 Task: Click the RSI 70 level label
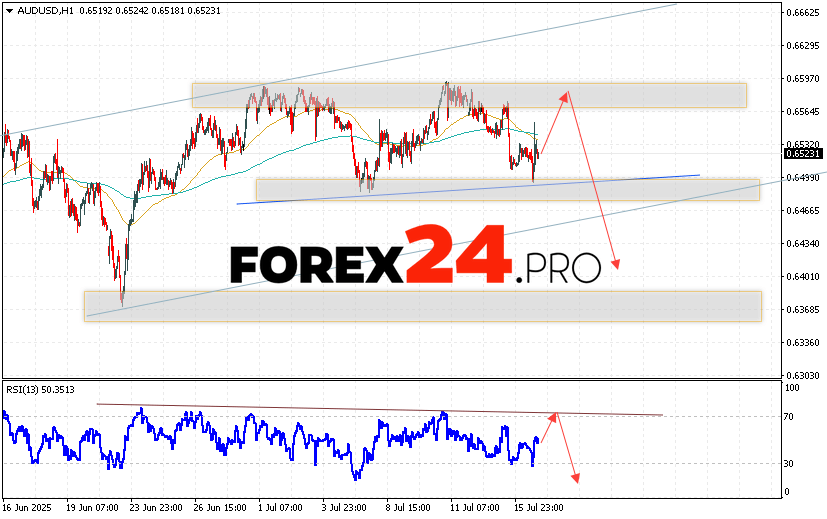tap(791, 415)
